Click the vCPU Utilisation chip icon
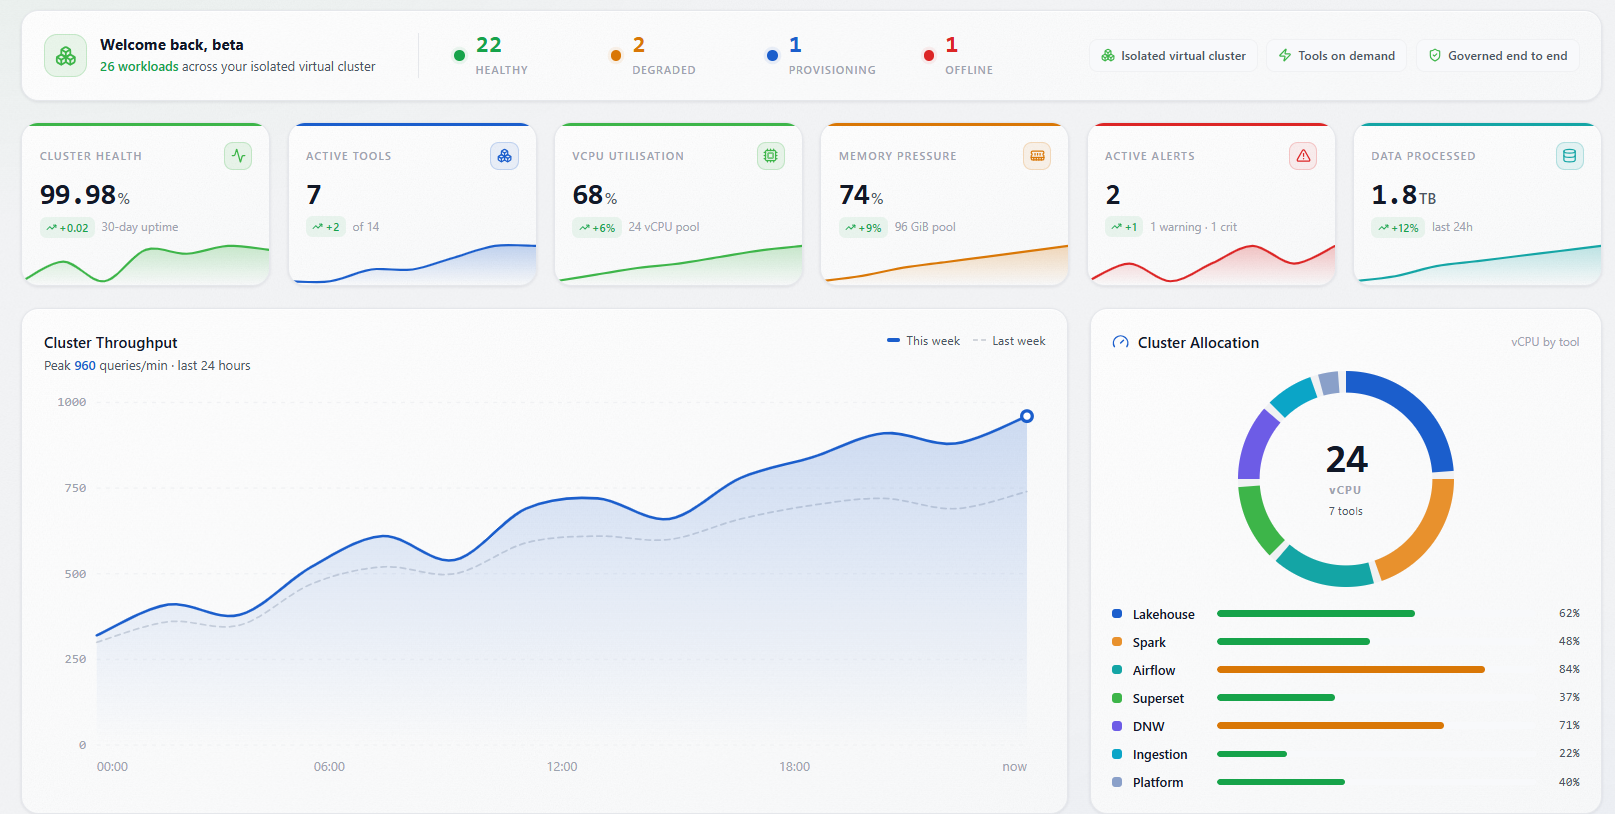This screenshot has width=1615, height=814. pos(771,156)
